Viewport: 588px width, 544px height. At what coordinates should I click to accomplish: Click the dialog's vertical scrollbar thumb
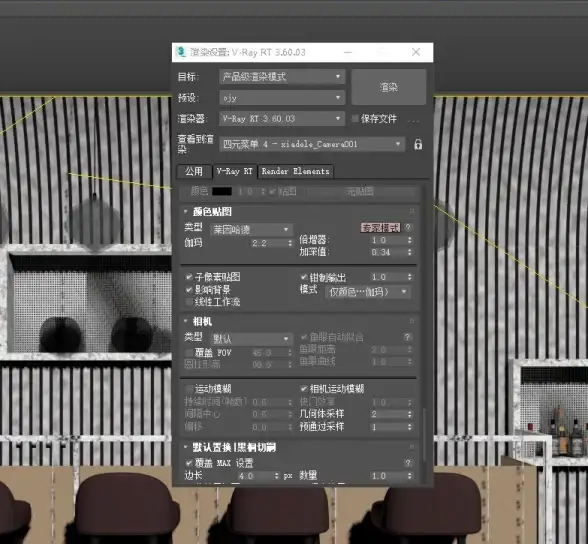pos(424,435)
